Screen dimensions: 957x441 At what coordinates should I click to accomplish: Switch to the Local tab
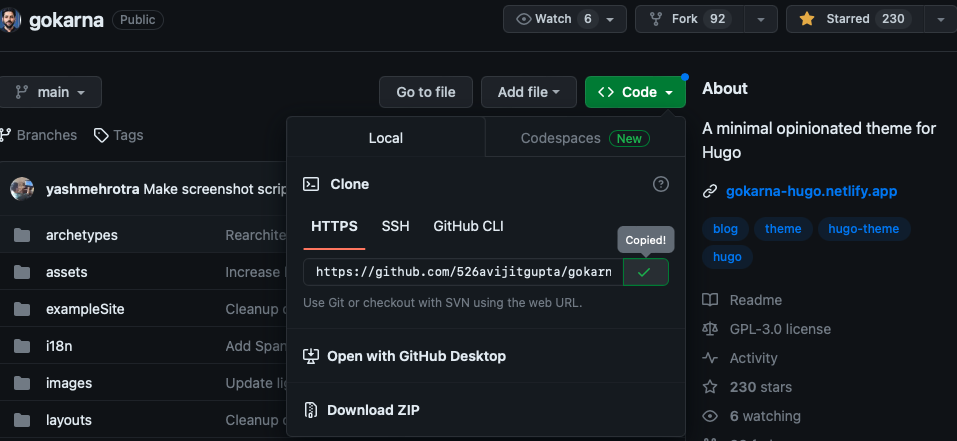tap(386, 138)
